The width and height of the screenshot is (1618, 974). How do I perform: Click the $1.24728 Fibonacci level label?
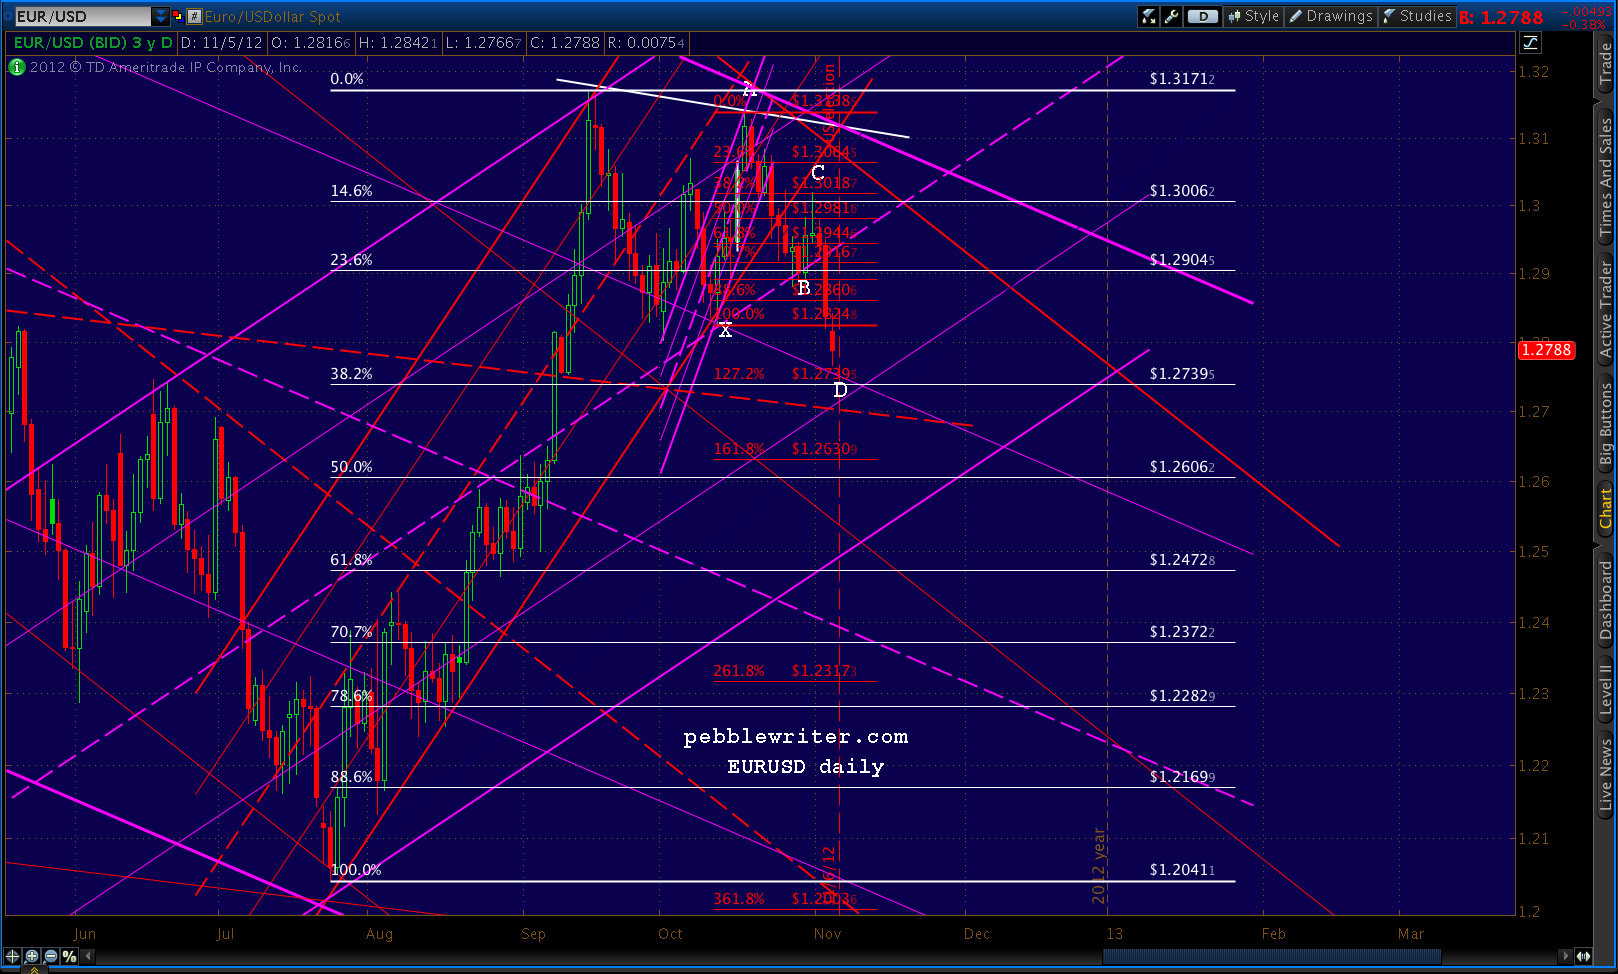[1182, 560]
